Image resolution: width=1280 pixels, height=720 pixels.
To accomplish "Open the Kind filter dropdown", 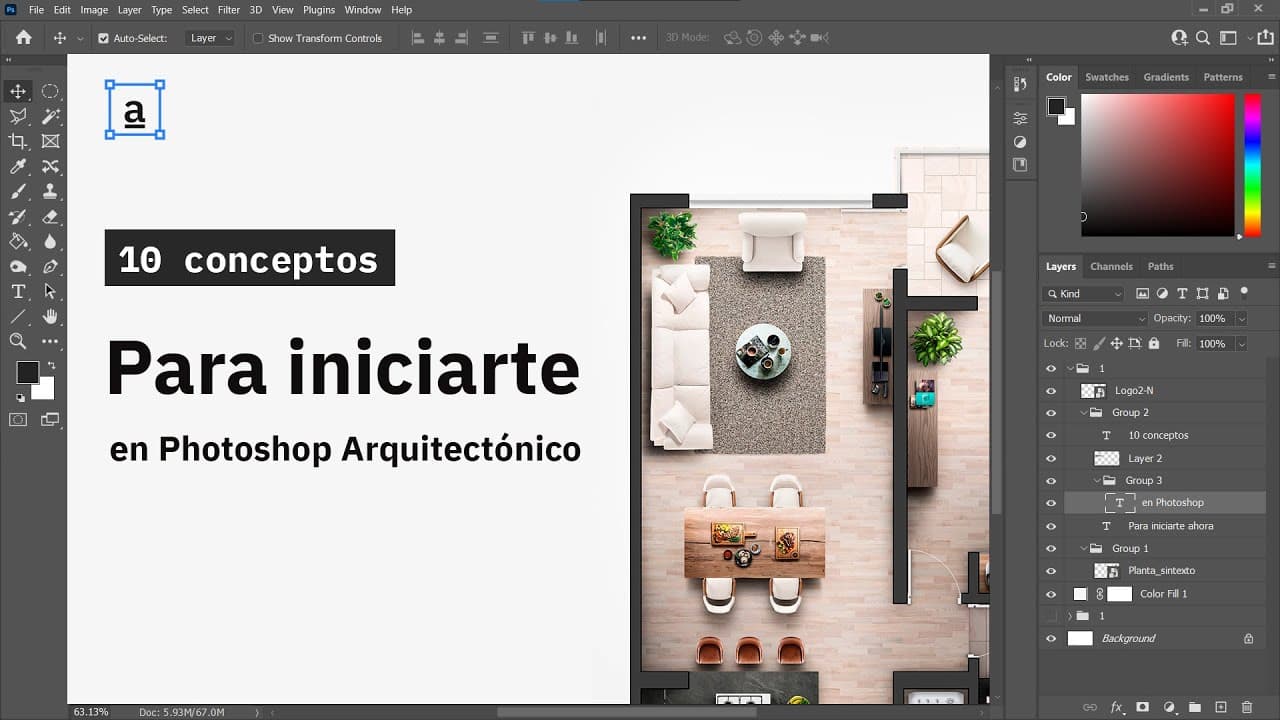I will click(1083, 294).
